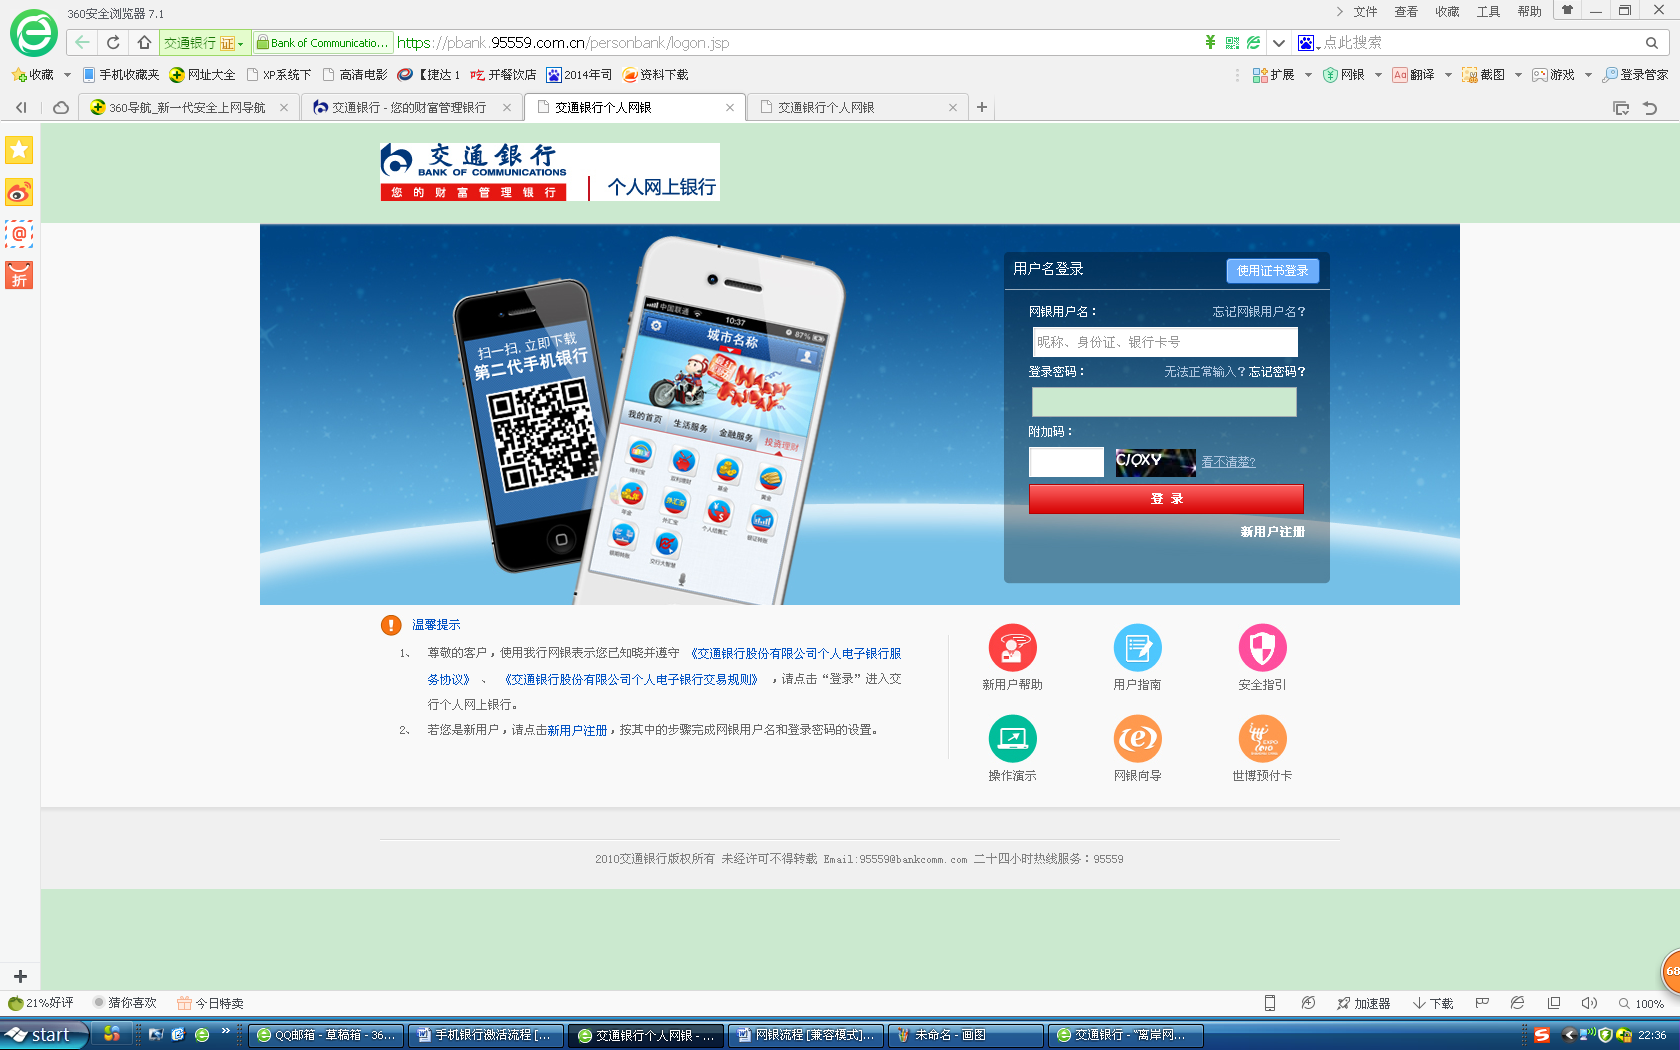Open Weibo icon in left sidebar
This screenshot has height=1050, width=1680.
19,192
